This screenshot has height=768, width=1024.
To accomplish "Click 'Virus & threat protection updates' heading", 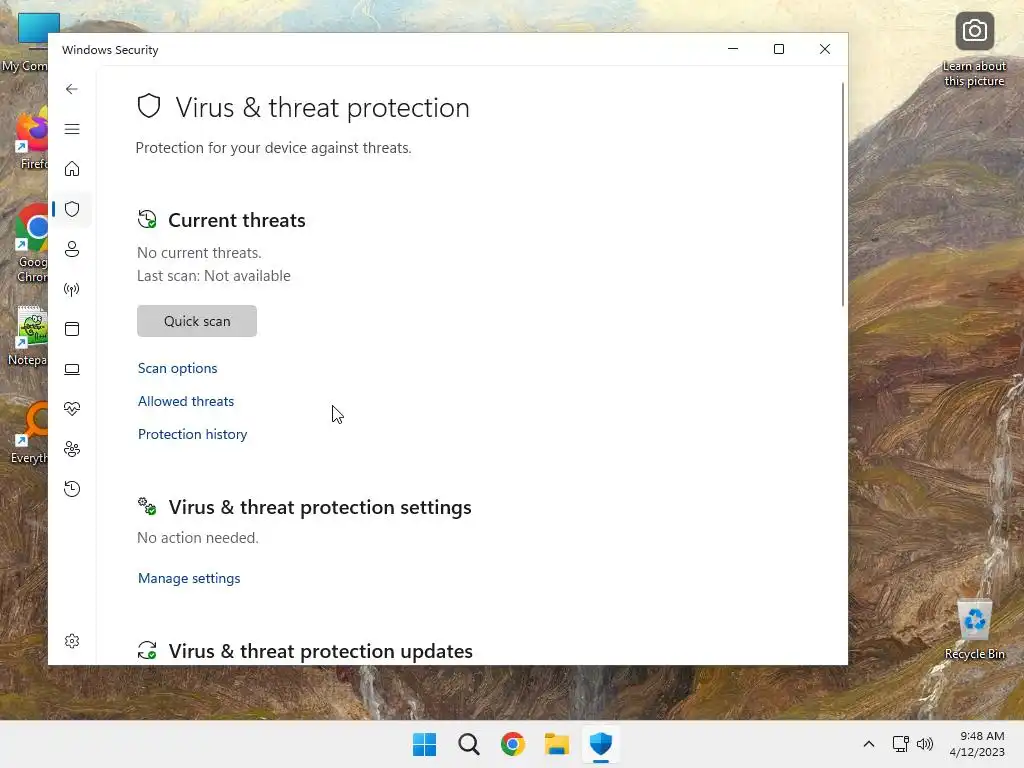I will pyautogui.click(x=321, y=651).
